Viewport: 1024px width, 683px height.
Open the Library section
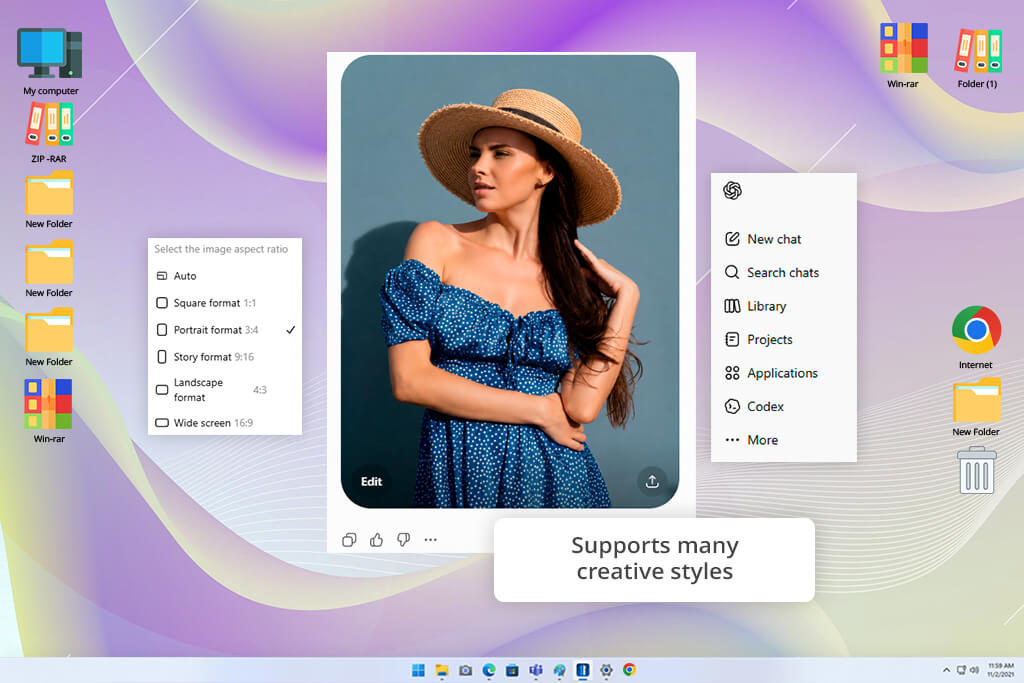pos(756,306)
